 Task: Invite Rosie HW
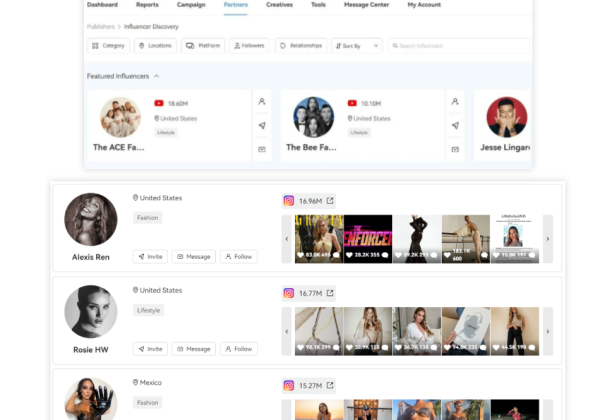tap(150, 349)
